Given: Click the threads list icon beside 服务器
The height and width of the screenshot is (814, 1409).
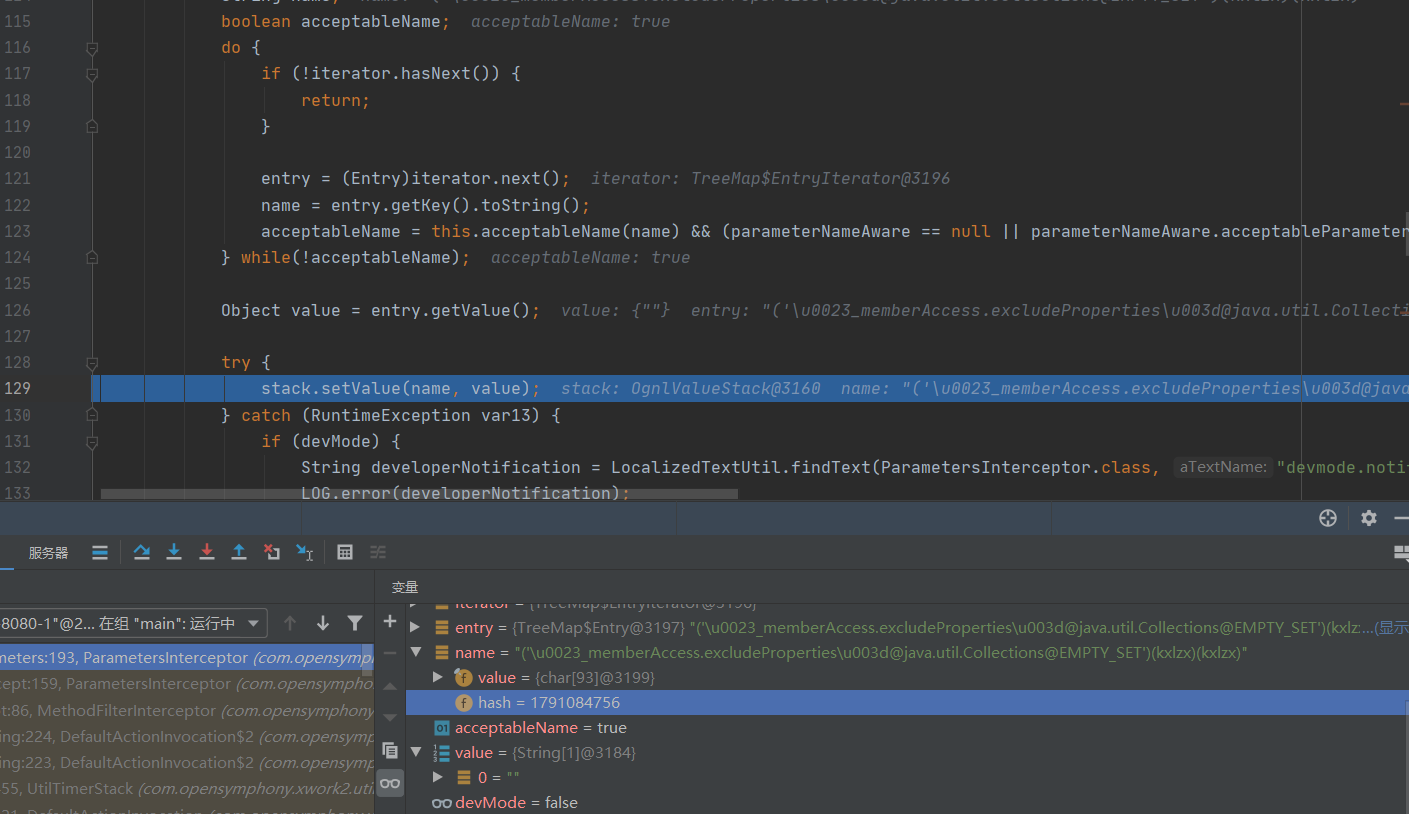Looking at the screenshot, I should point(100,552).
